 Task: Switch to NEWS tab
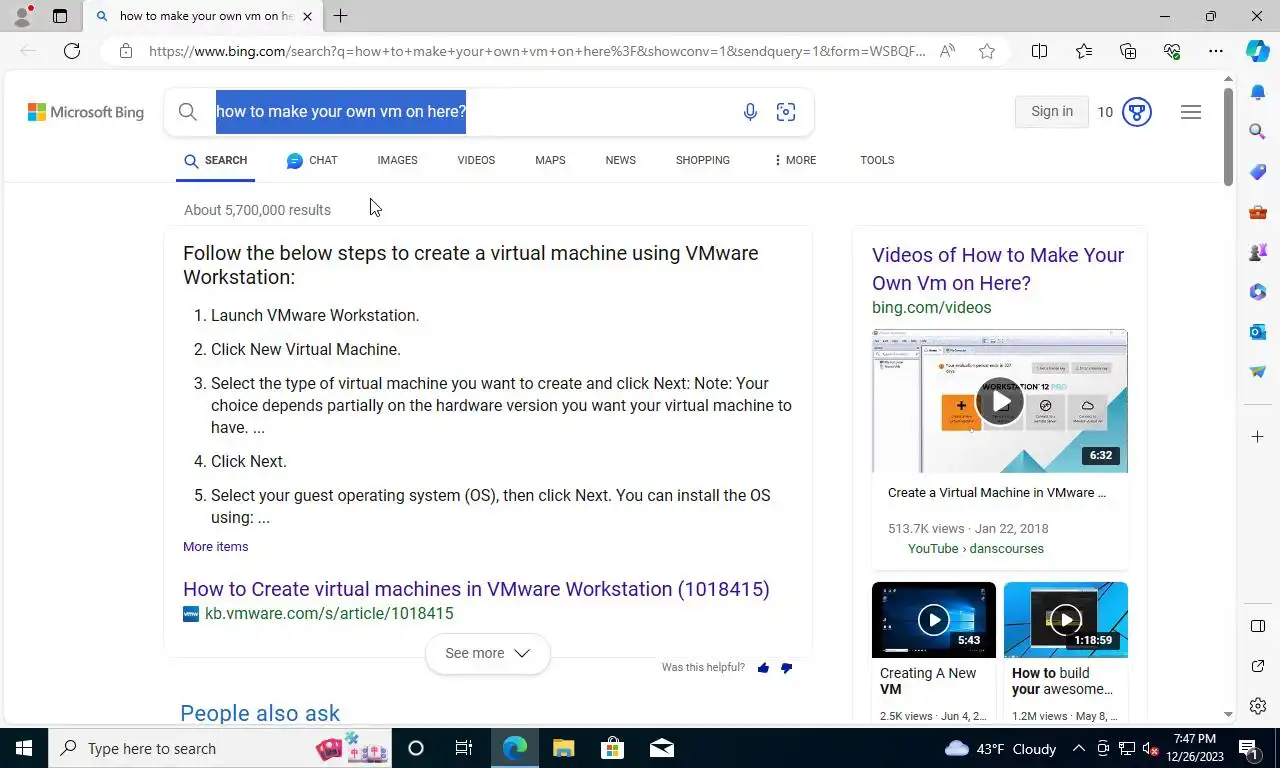[x=620, y=160]
